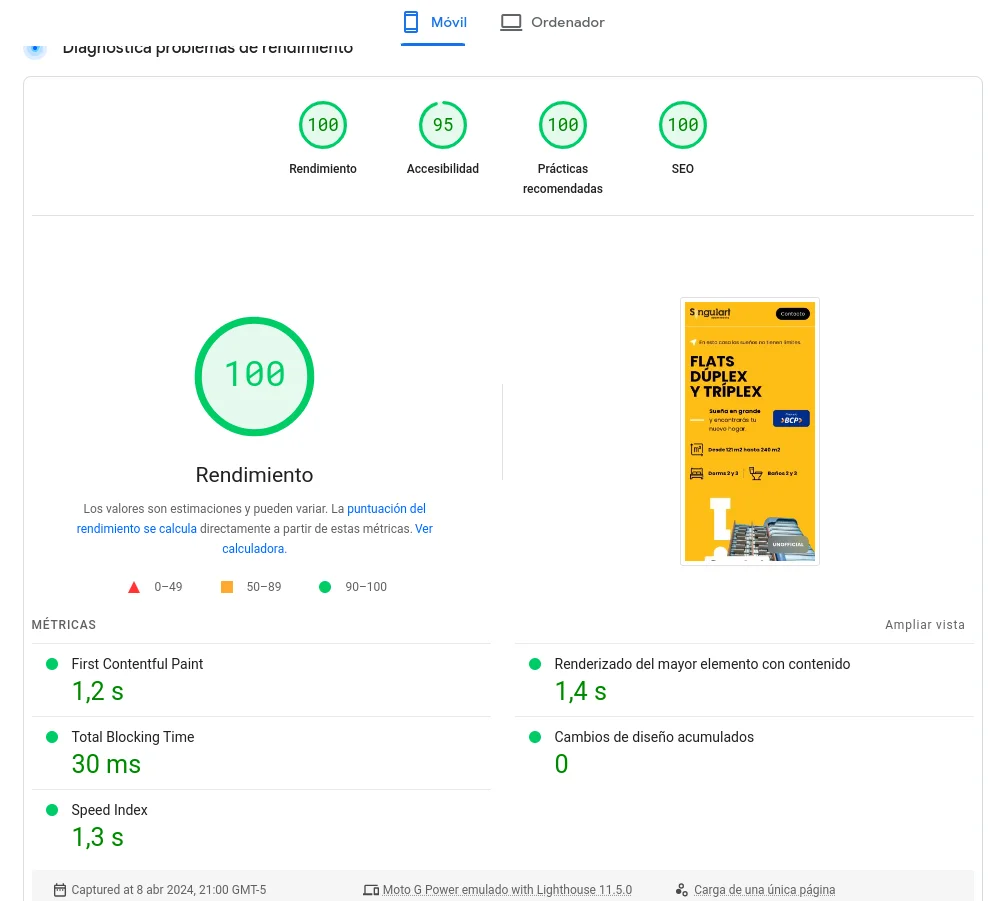Click the calendar icon beside the capture date
Screen dimensions: 1005x901
point(61,889)
